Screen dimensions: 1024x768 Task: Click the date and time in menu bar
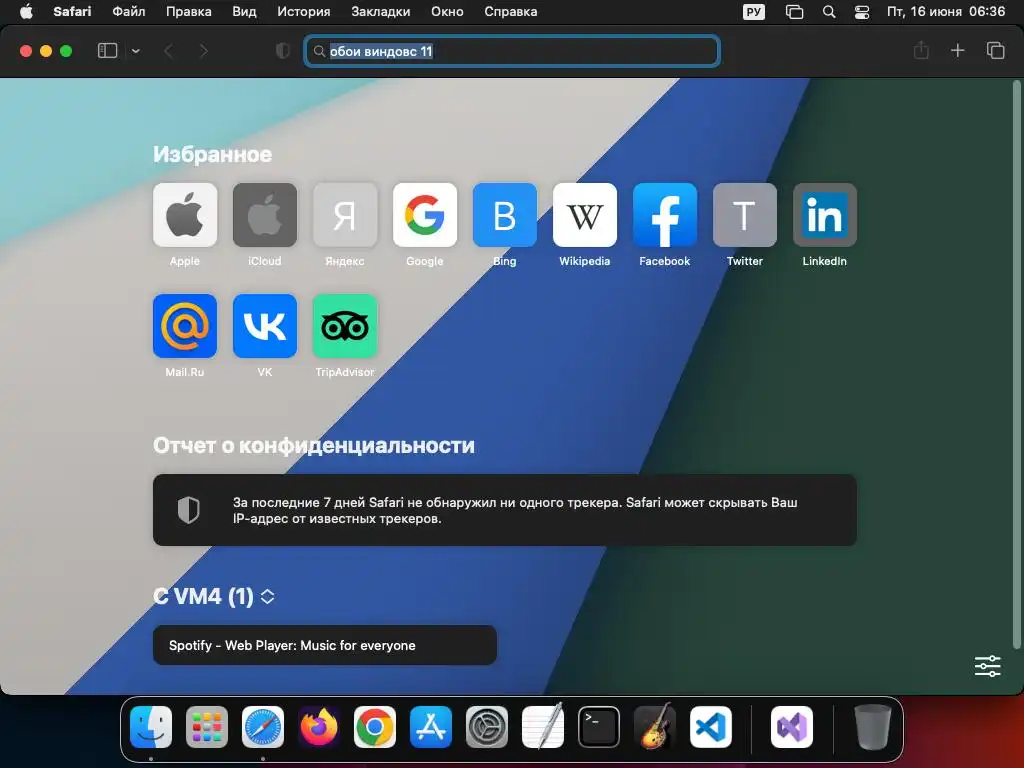point(946,12)
